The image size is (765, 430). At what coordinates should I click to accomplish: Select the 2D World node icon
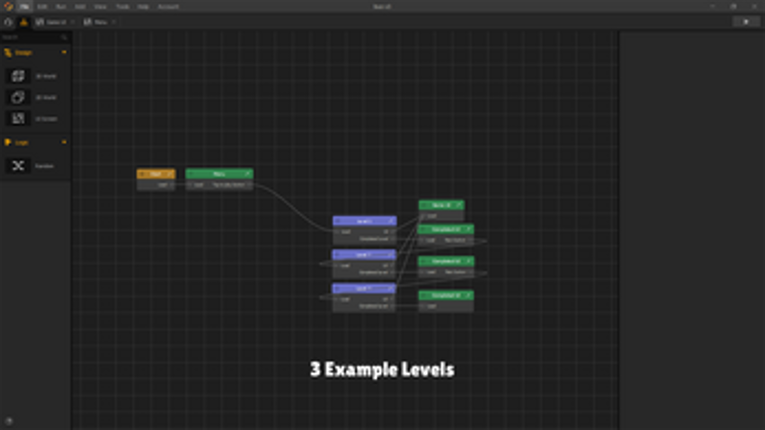[x=18, y=97]
